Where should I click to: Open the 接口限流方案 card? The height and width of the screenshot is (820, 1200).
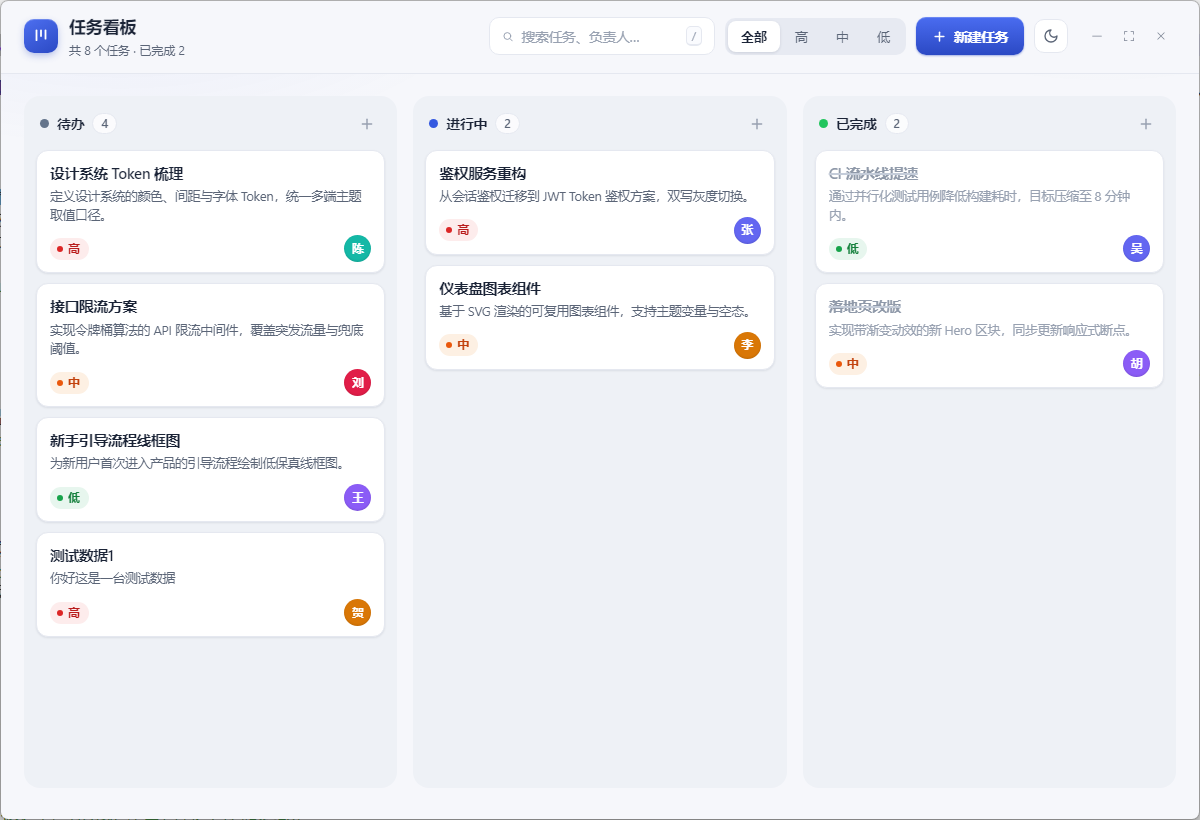[x=210, y=345]
